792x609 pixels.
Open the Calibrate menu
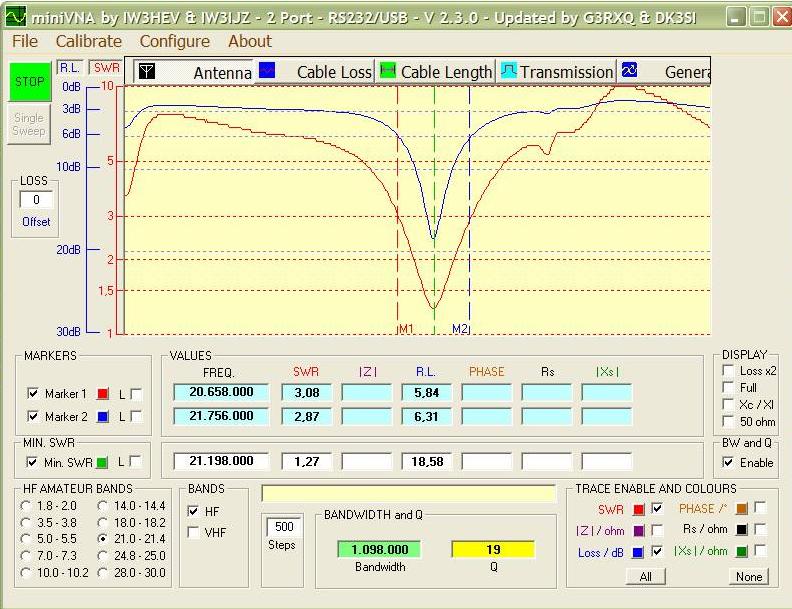point(88,41)
